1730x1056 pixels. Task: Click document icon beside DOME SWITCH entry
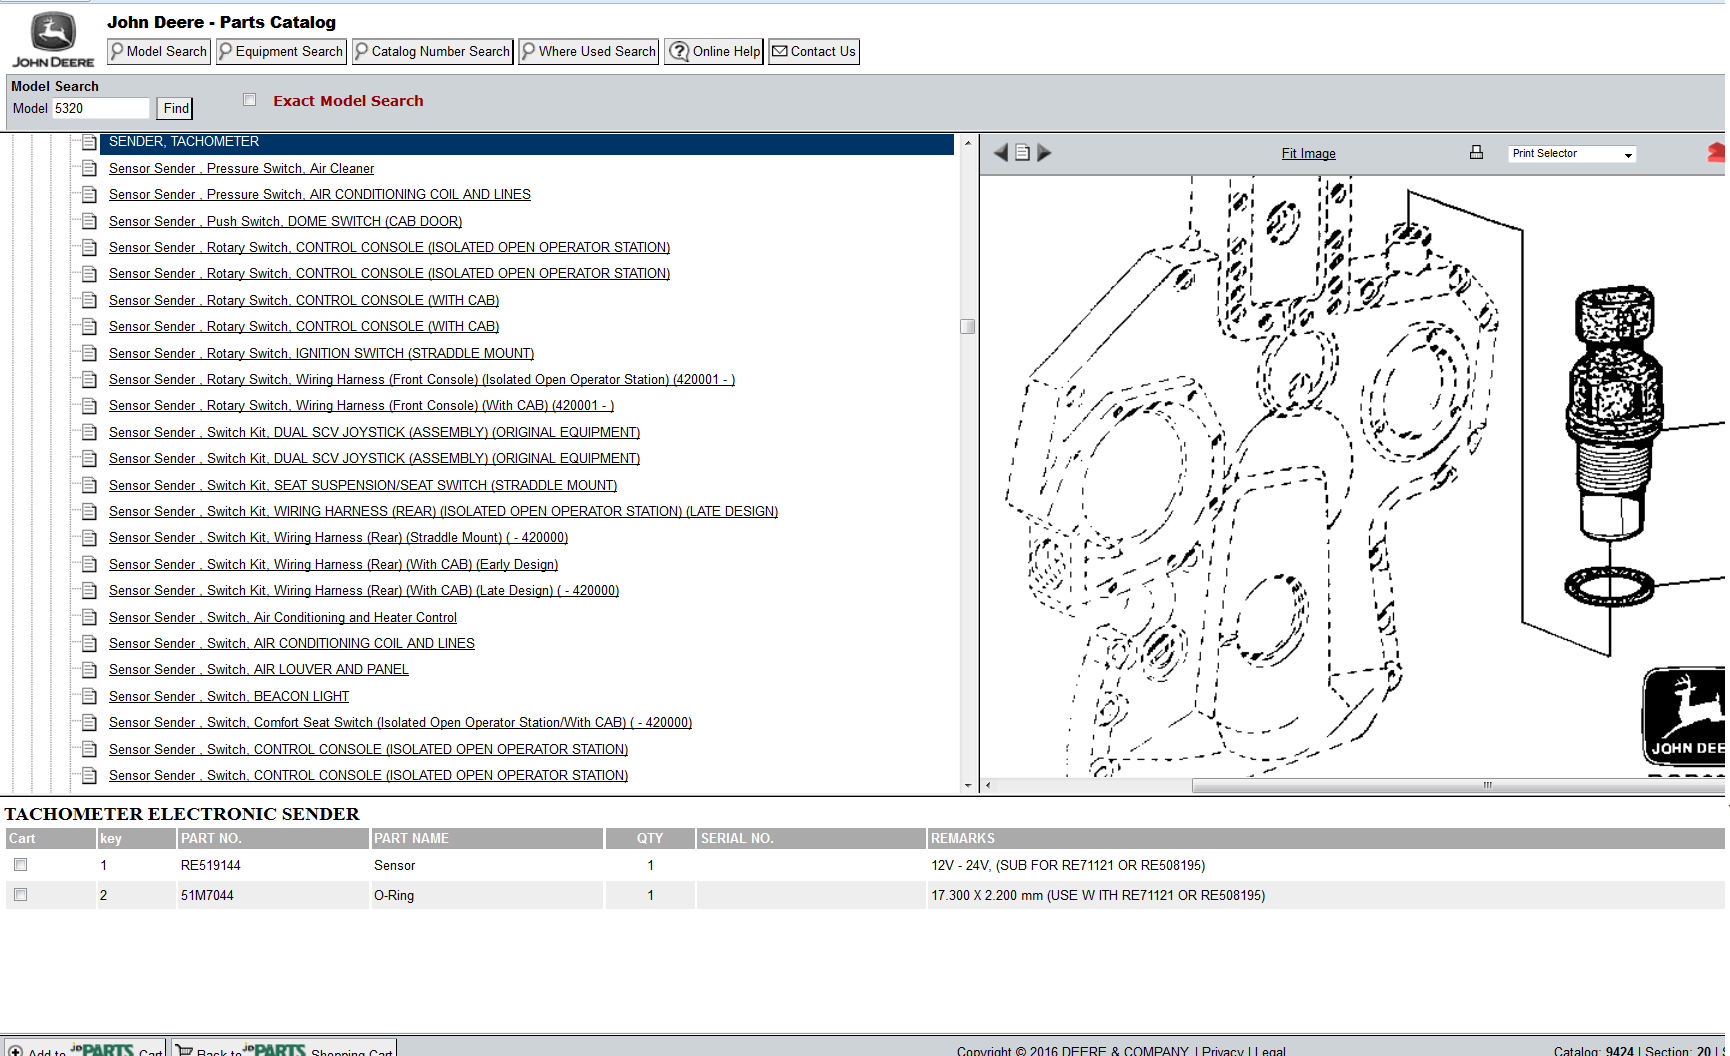89,222
